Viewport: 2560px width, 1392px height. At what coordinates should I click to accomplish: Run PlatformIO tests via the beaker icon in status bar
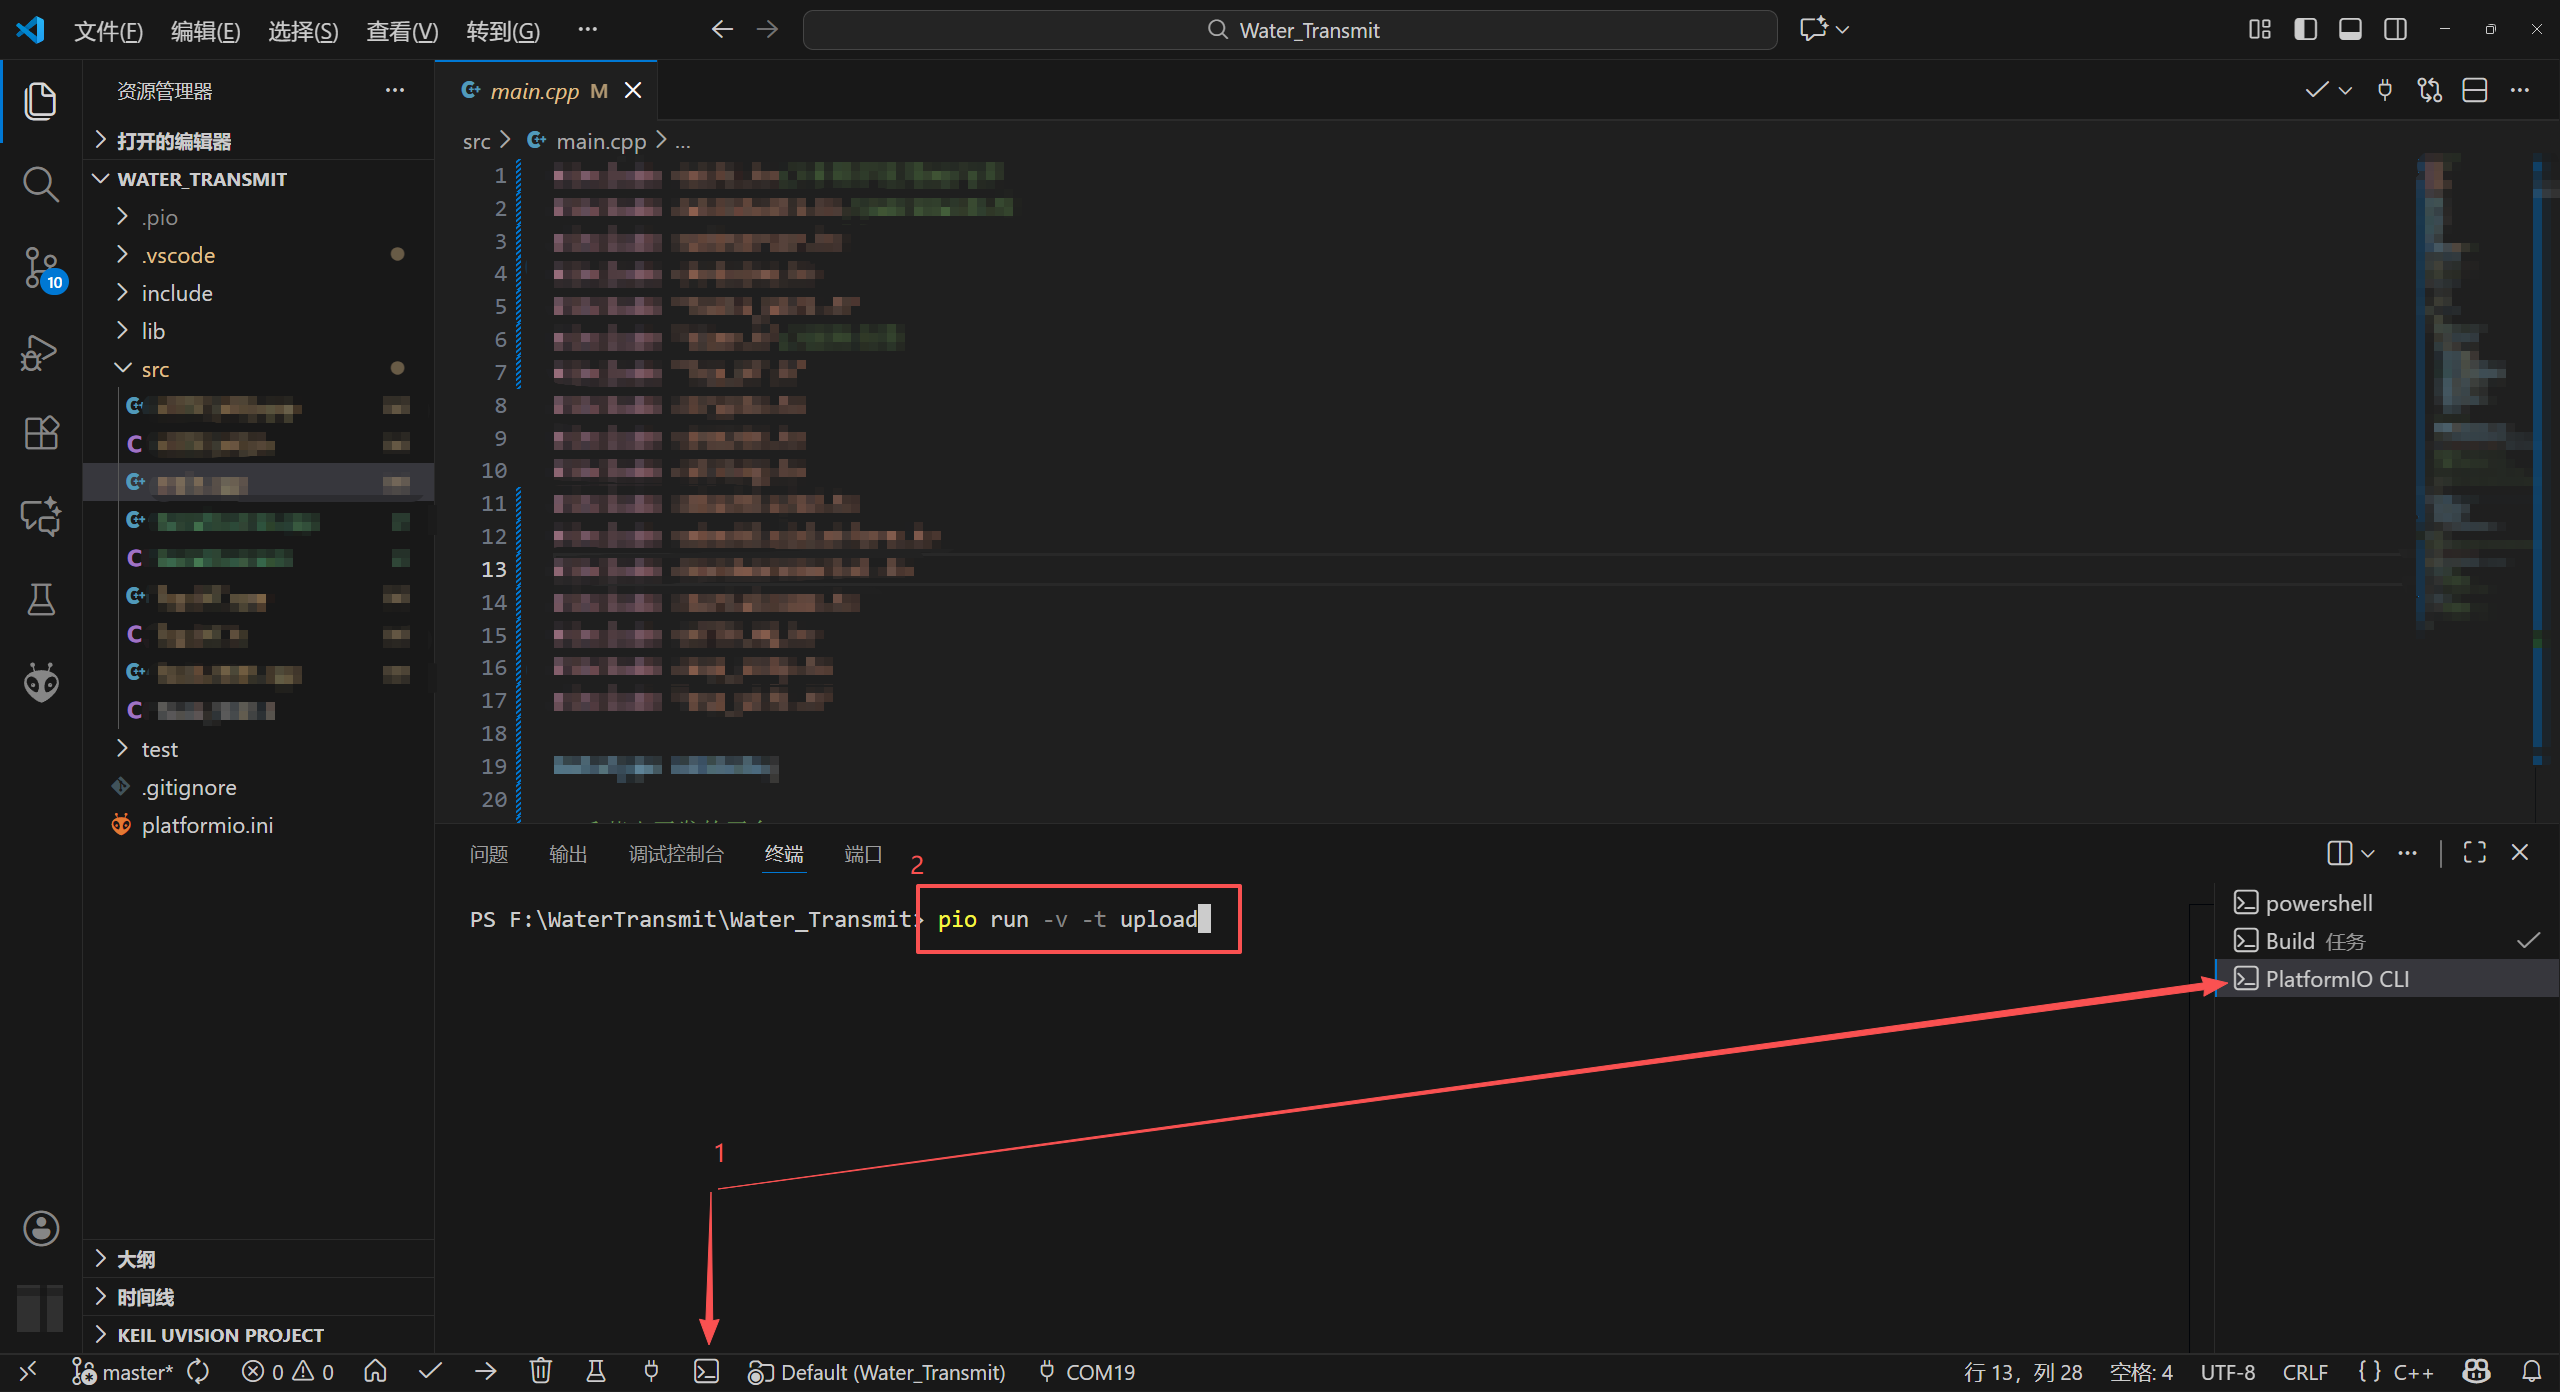pos(595,1371)
